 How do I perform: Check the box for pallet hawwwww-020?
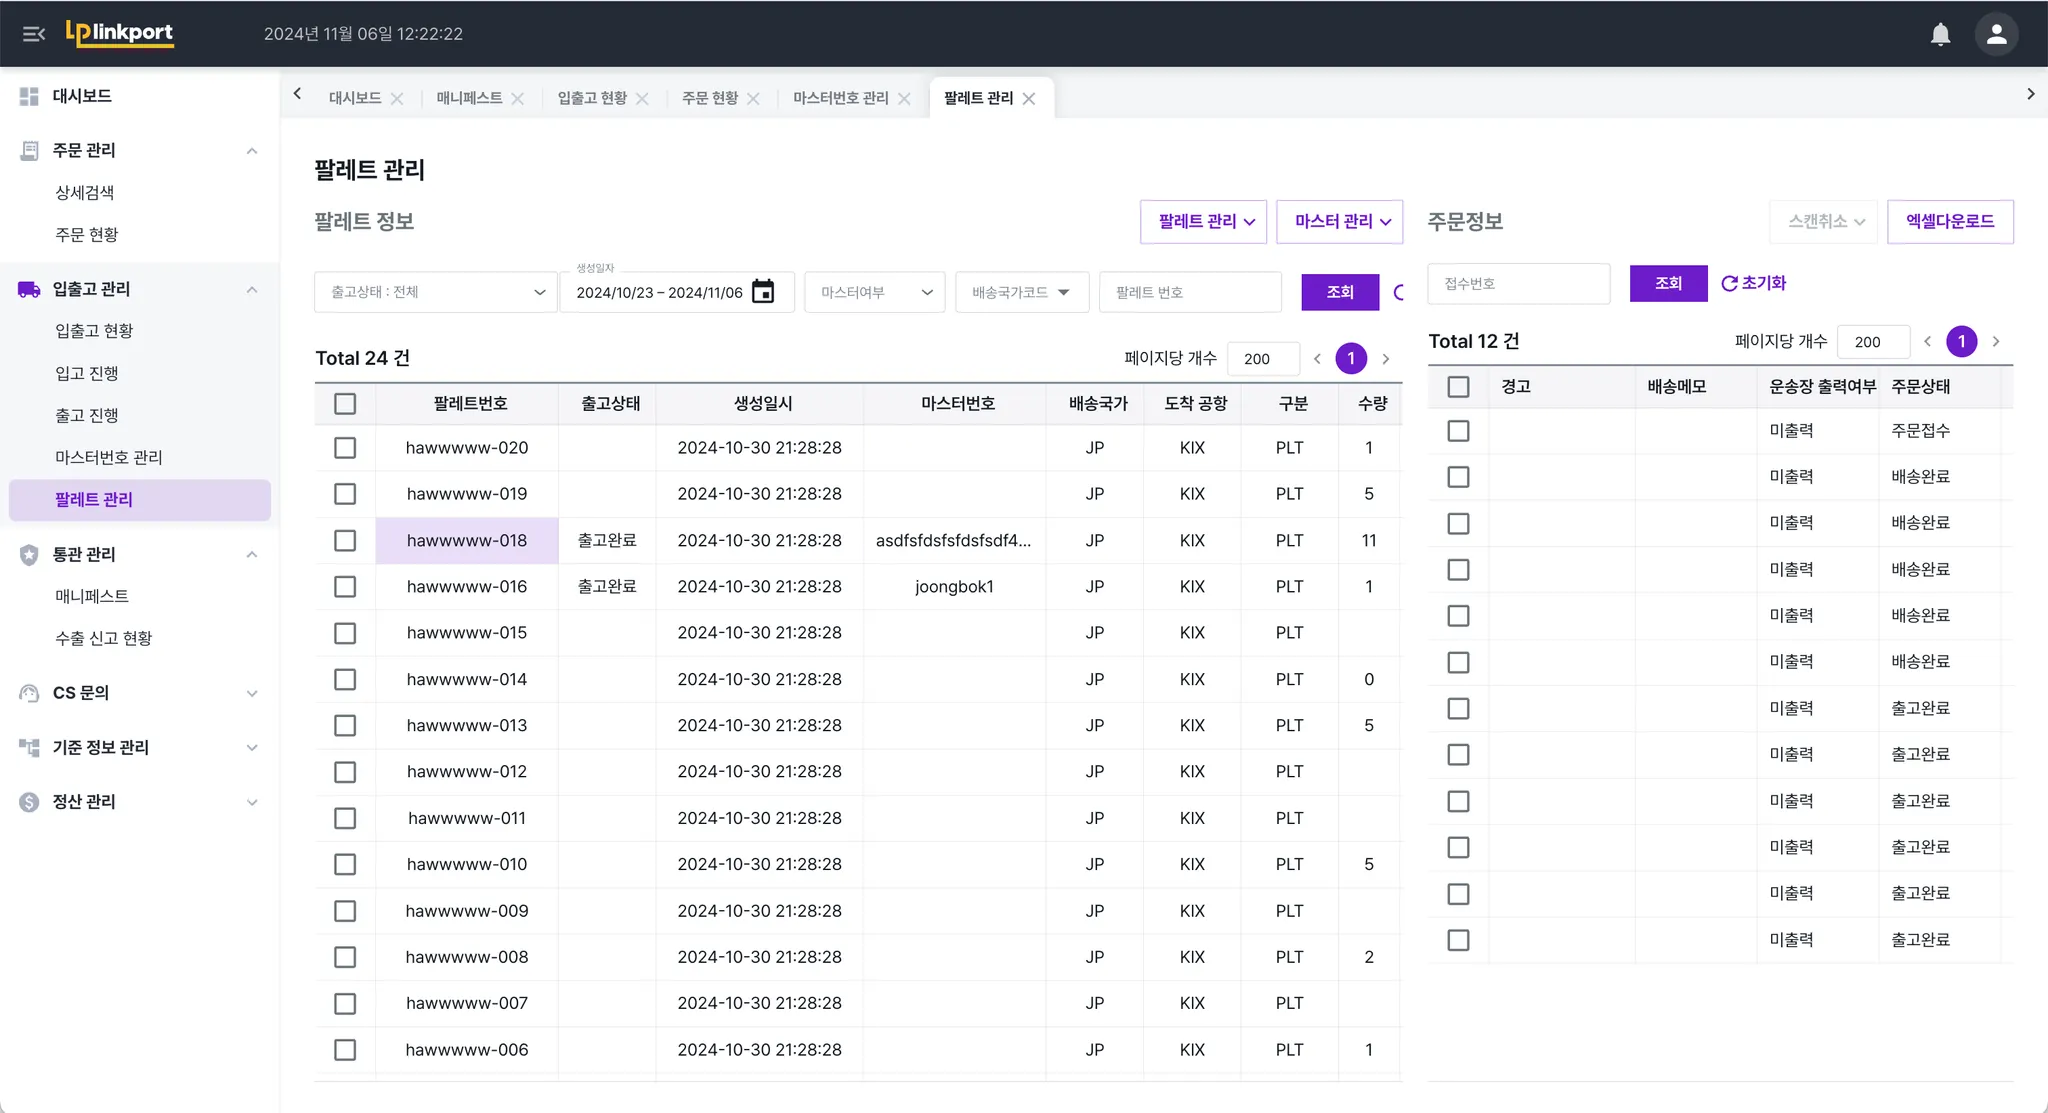[345, 448]
